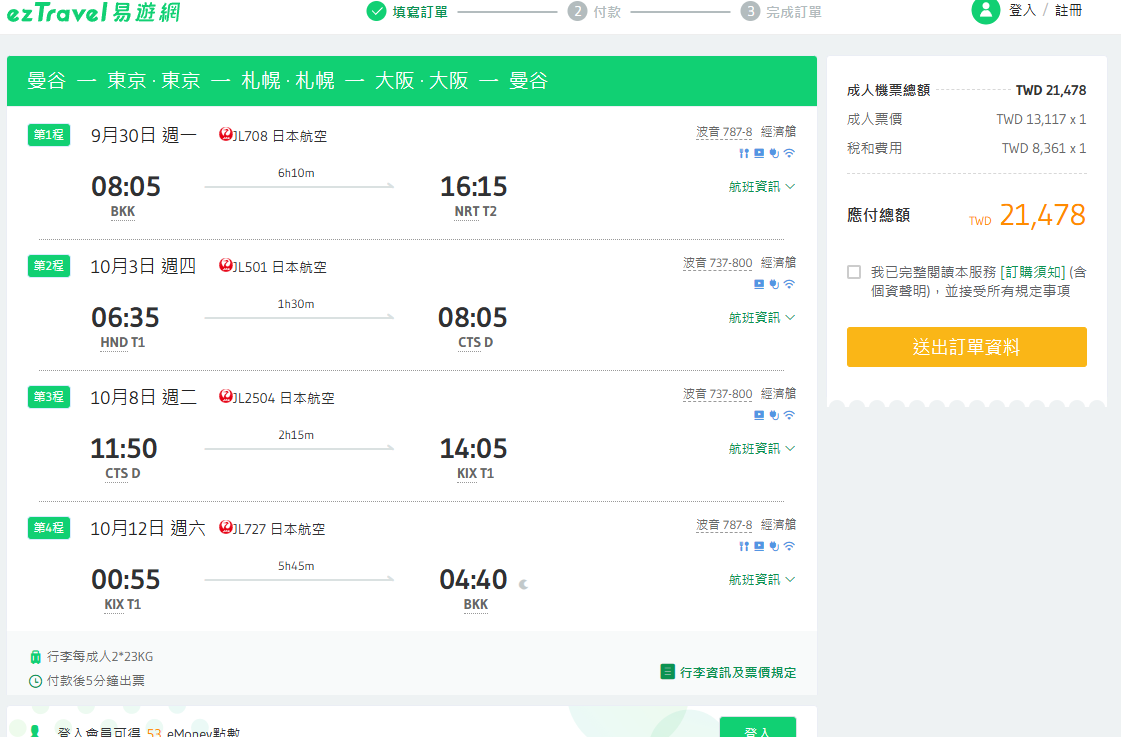Screen dimensions: 1121x737
Task: Click the CTS D arrival code under 08:05
Action: click(x=475, y=342)
